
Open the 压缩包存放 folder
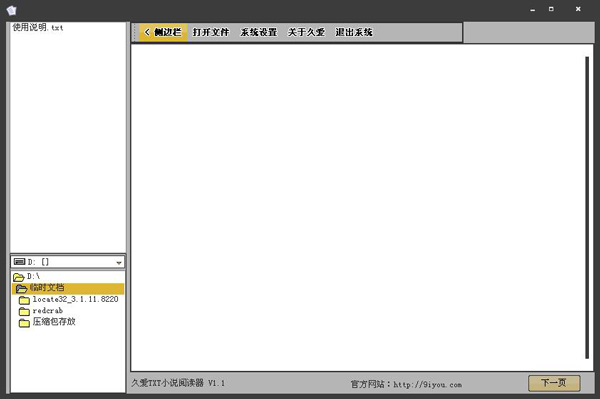[54, 322]
